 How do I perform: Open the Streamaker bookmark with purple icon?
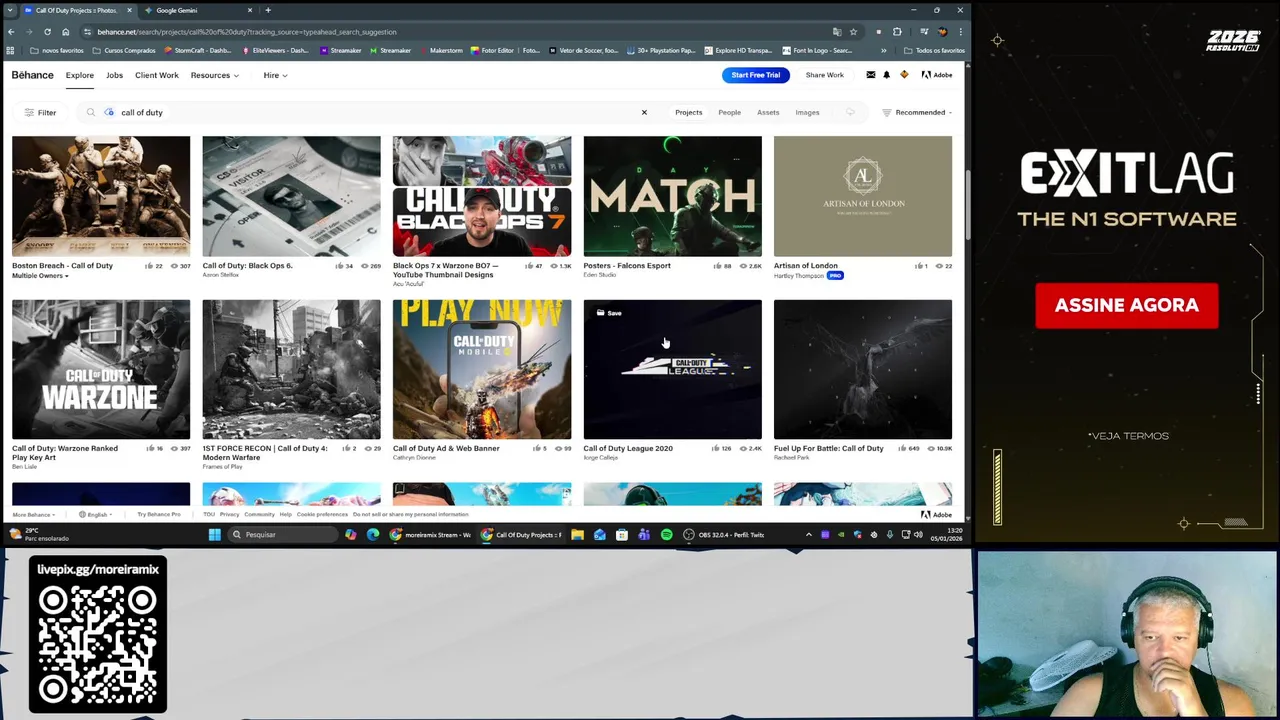[340, 50]
